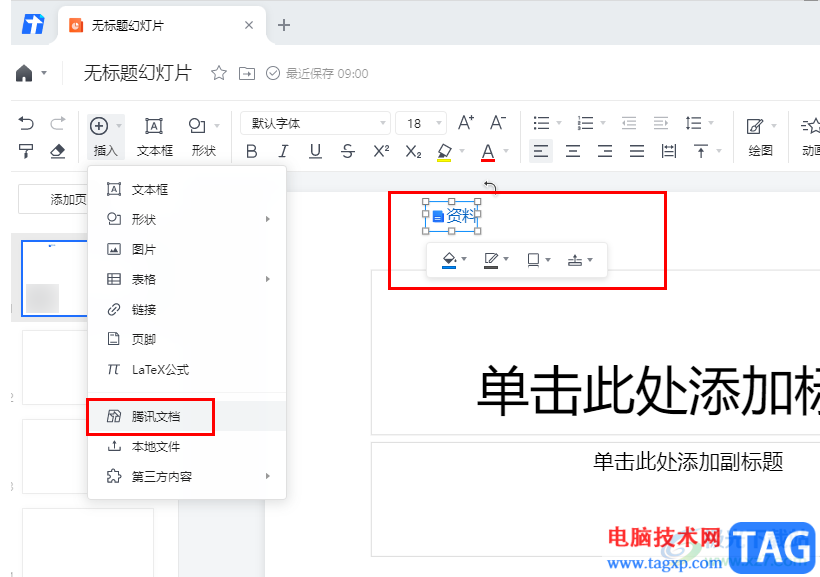Choose LaTeX公式 from insert menu

coord(187,370)
